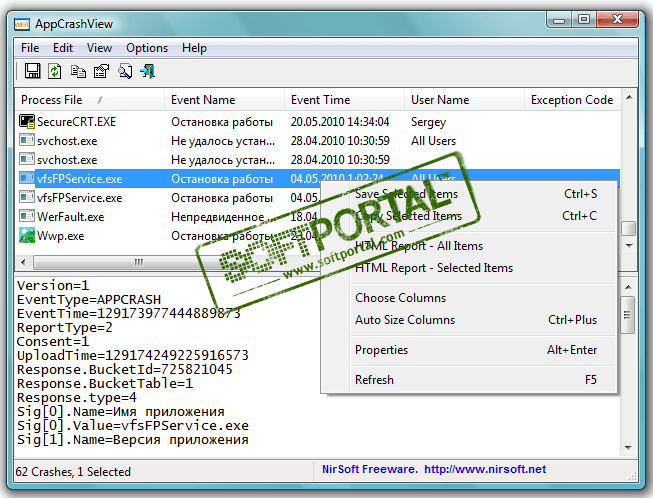Click Refresh in the context menu

pos(470,380)
